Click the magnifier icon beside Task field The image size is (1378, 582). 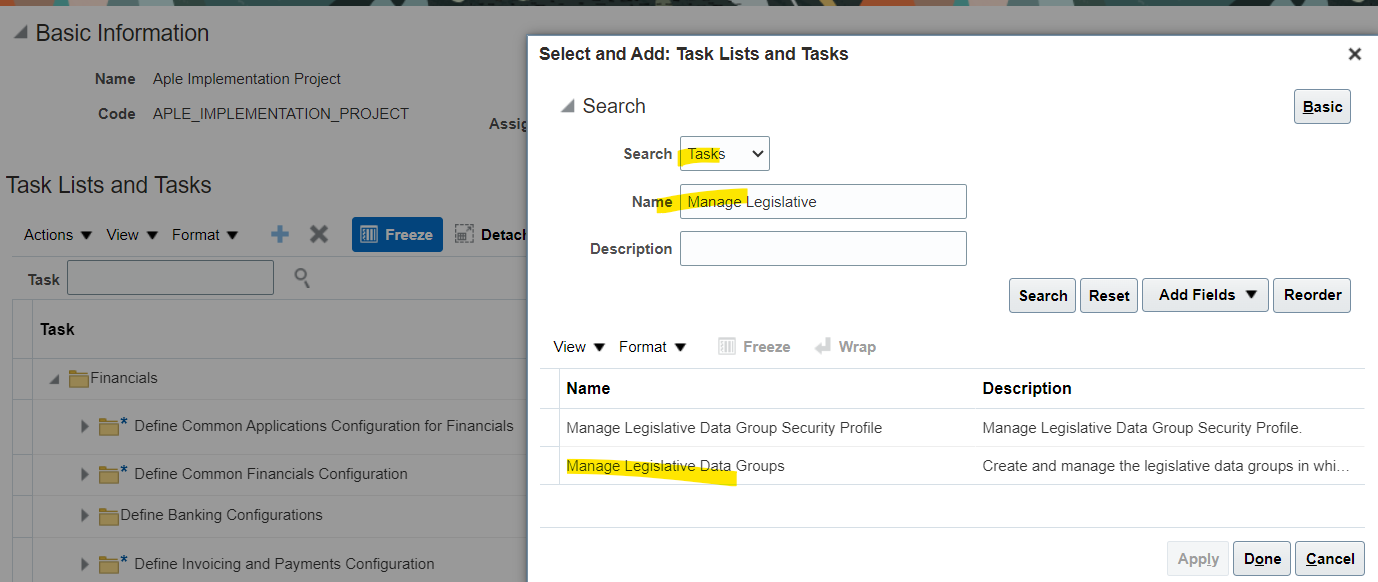pos(301,278)
